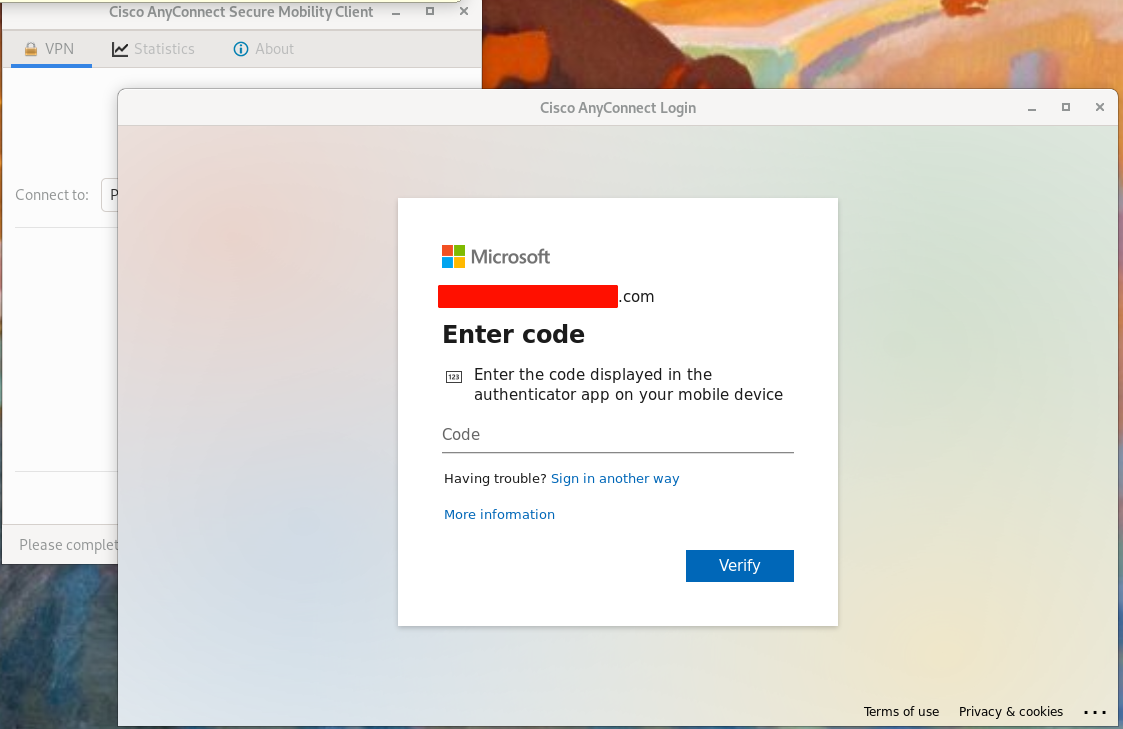Open the three-dots more options menu
The image size is (1123, 729).
(x=1094, y=712)
